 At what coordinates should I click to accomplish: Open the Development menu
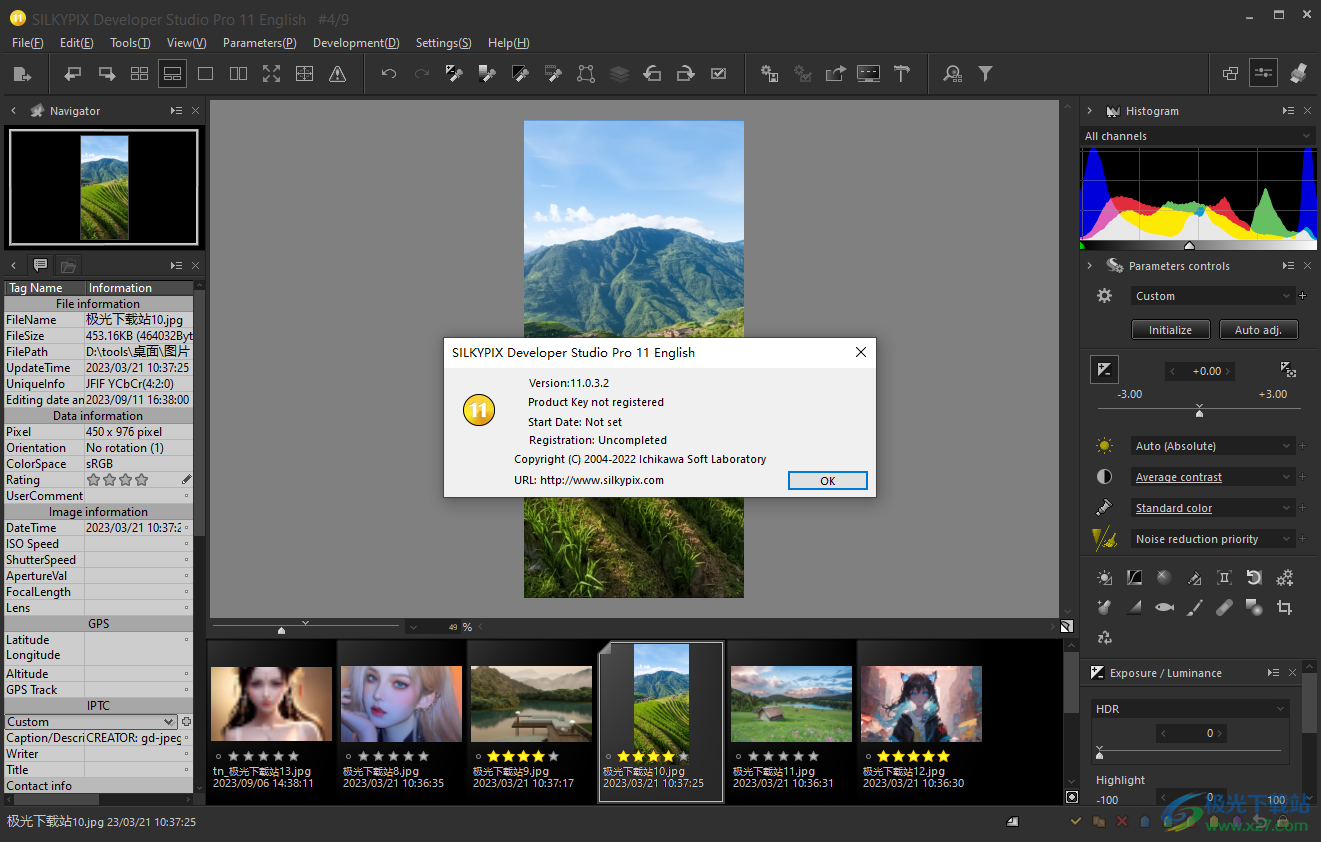(x=356, y=42)
